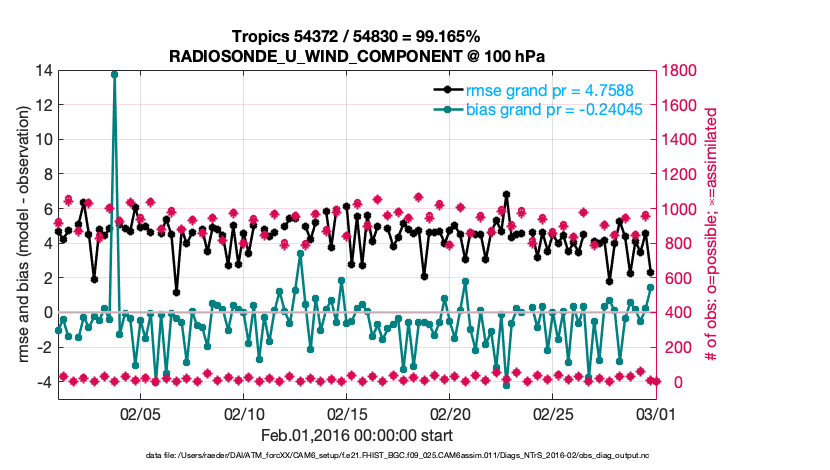Viewport: 830px width, 470px height.
Task: Click the 14 tick on left axis
Action: point(43,71)
